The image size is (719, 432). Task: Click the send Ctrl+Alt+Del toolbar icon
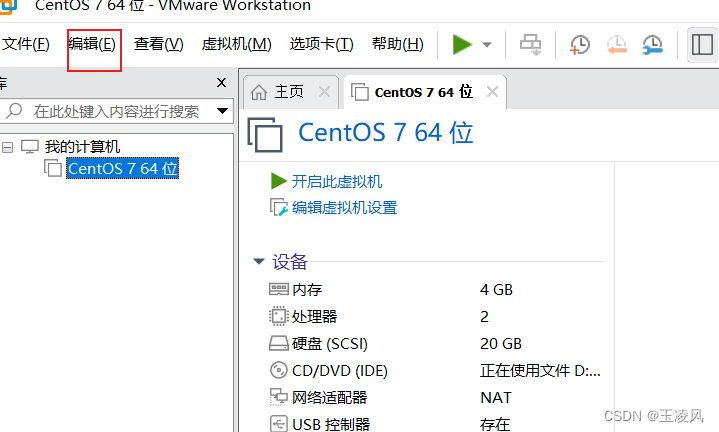point(531,45)
